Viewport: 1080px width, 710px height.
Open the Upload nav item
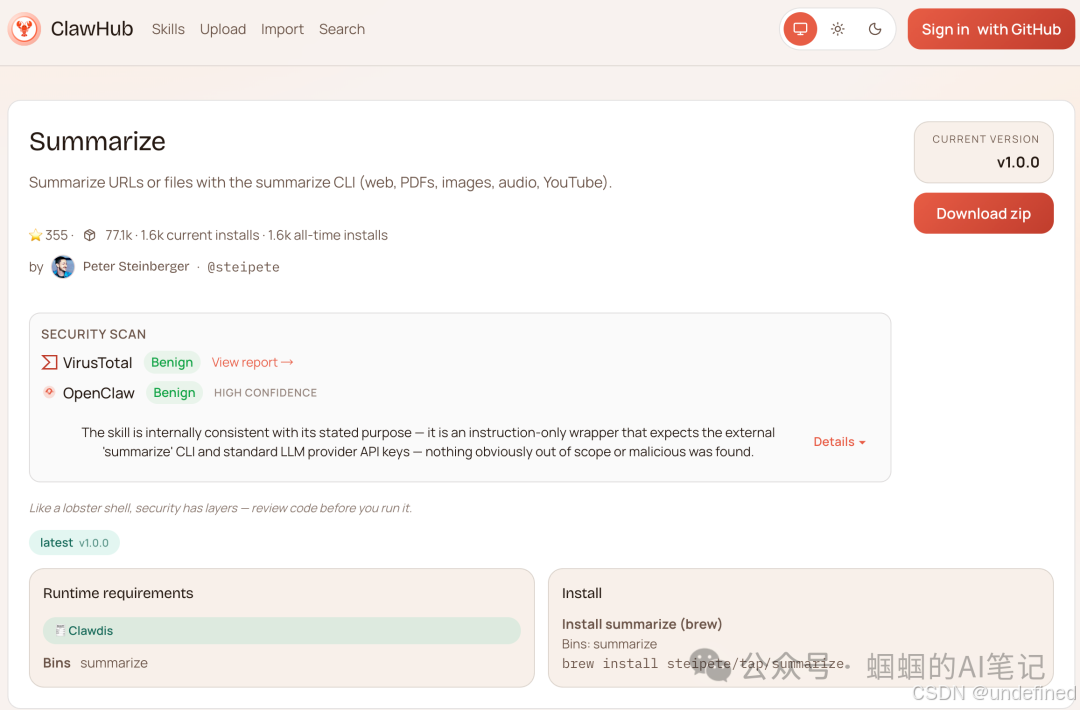pos(222,29)
